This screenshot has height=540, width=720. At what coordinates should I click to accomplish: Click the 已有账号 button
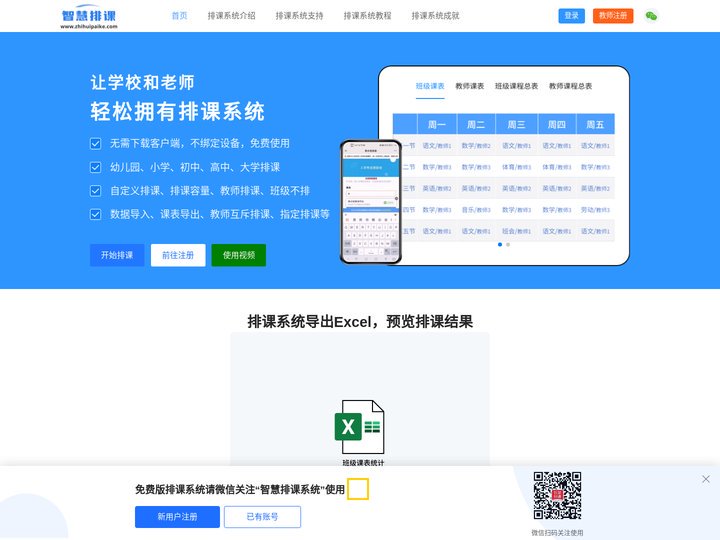coord(263,517)
